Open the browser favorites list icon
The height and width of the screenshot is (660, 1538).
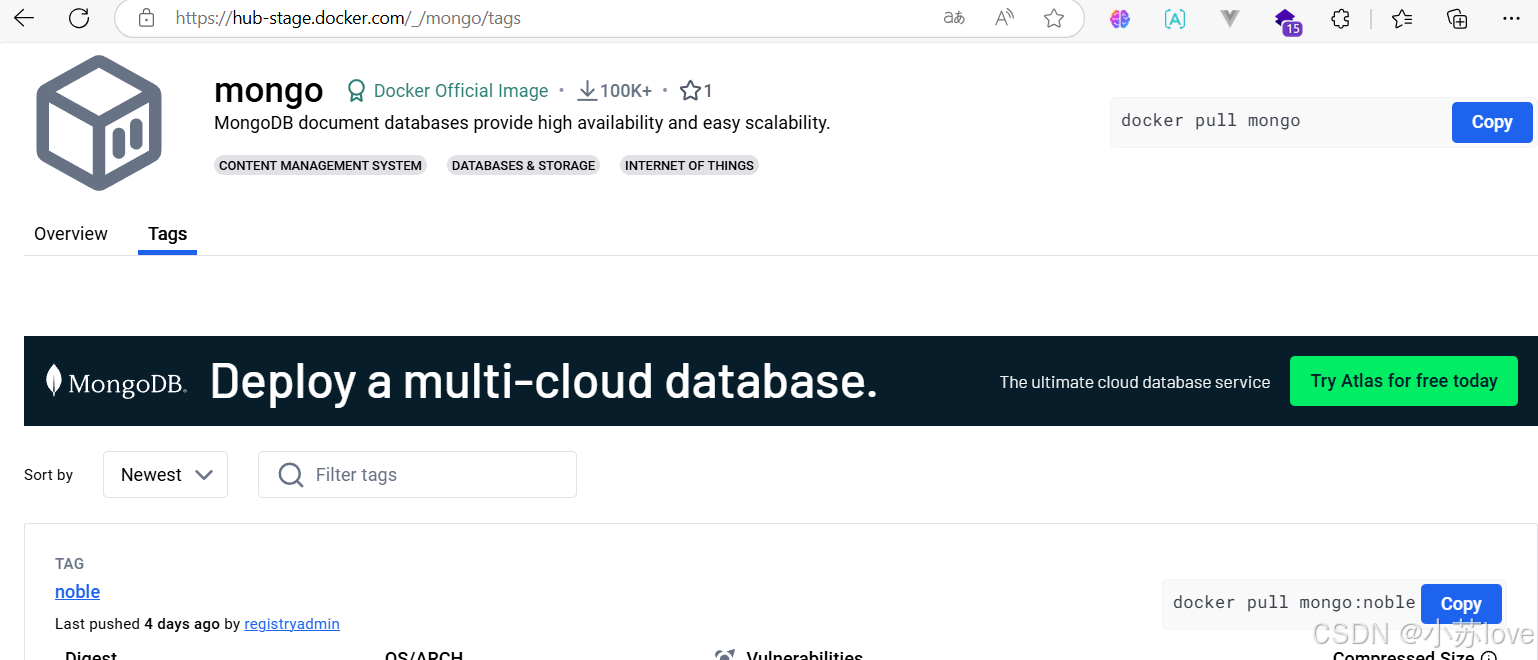coord(1403,18)
